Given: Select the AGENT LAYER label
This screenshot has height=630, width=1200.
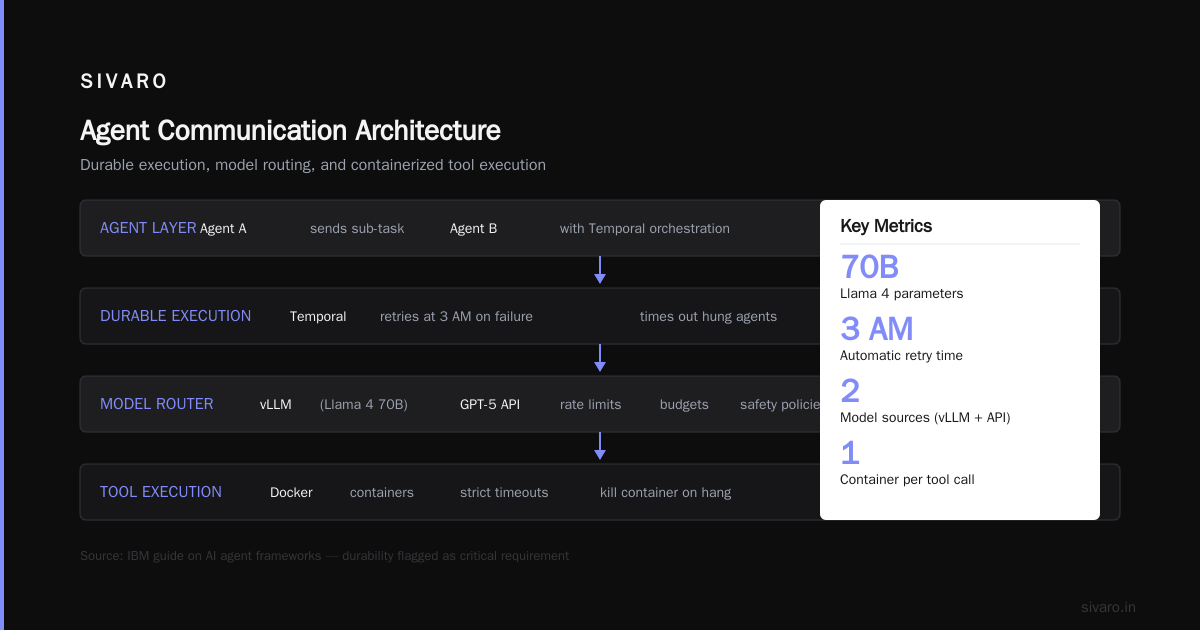Looking at the screenshot, I should click(x=148, y=228).
